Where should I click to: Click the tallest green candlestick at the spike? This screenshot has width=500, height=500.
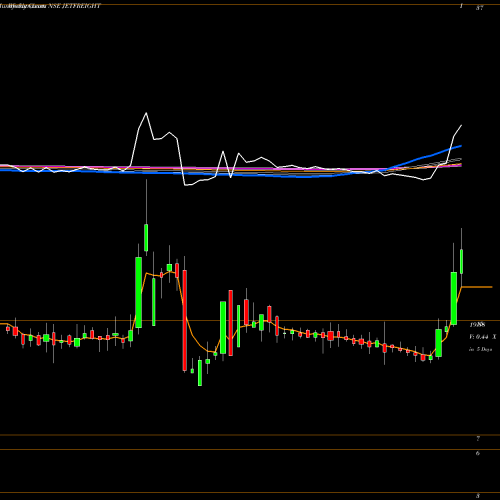[x=139, y=292]
